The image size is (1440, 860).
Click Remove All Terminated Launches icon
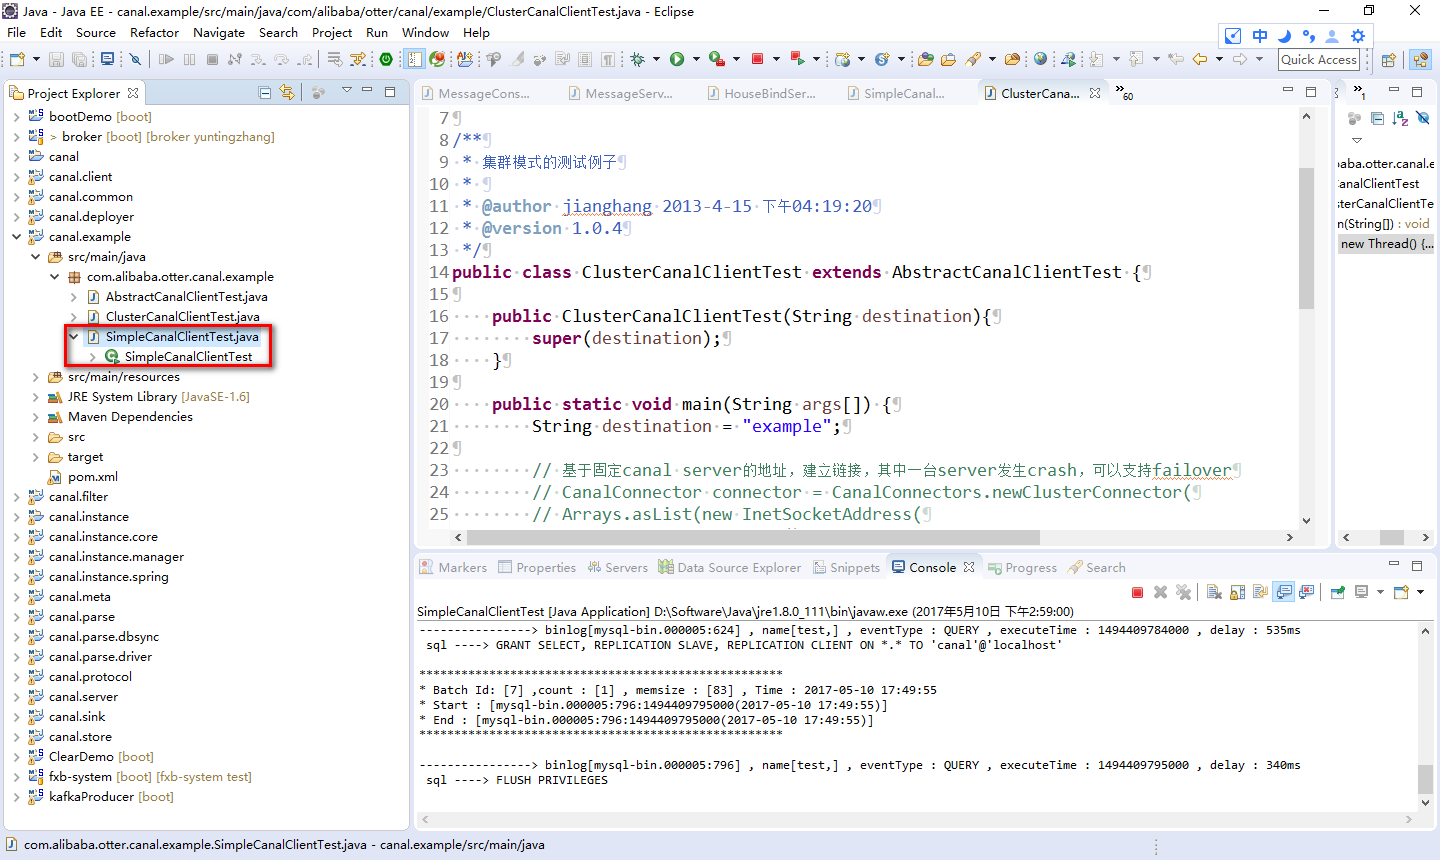pyautogui.click(x=1183, y=592)
